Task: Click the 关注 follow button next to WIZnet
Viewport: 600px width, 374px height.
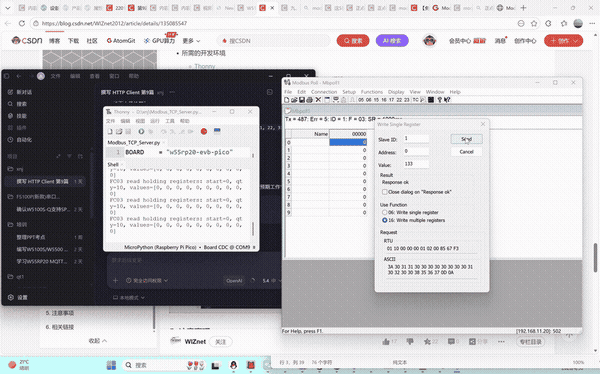Action: coord(220,342)
